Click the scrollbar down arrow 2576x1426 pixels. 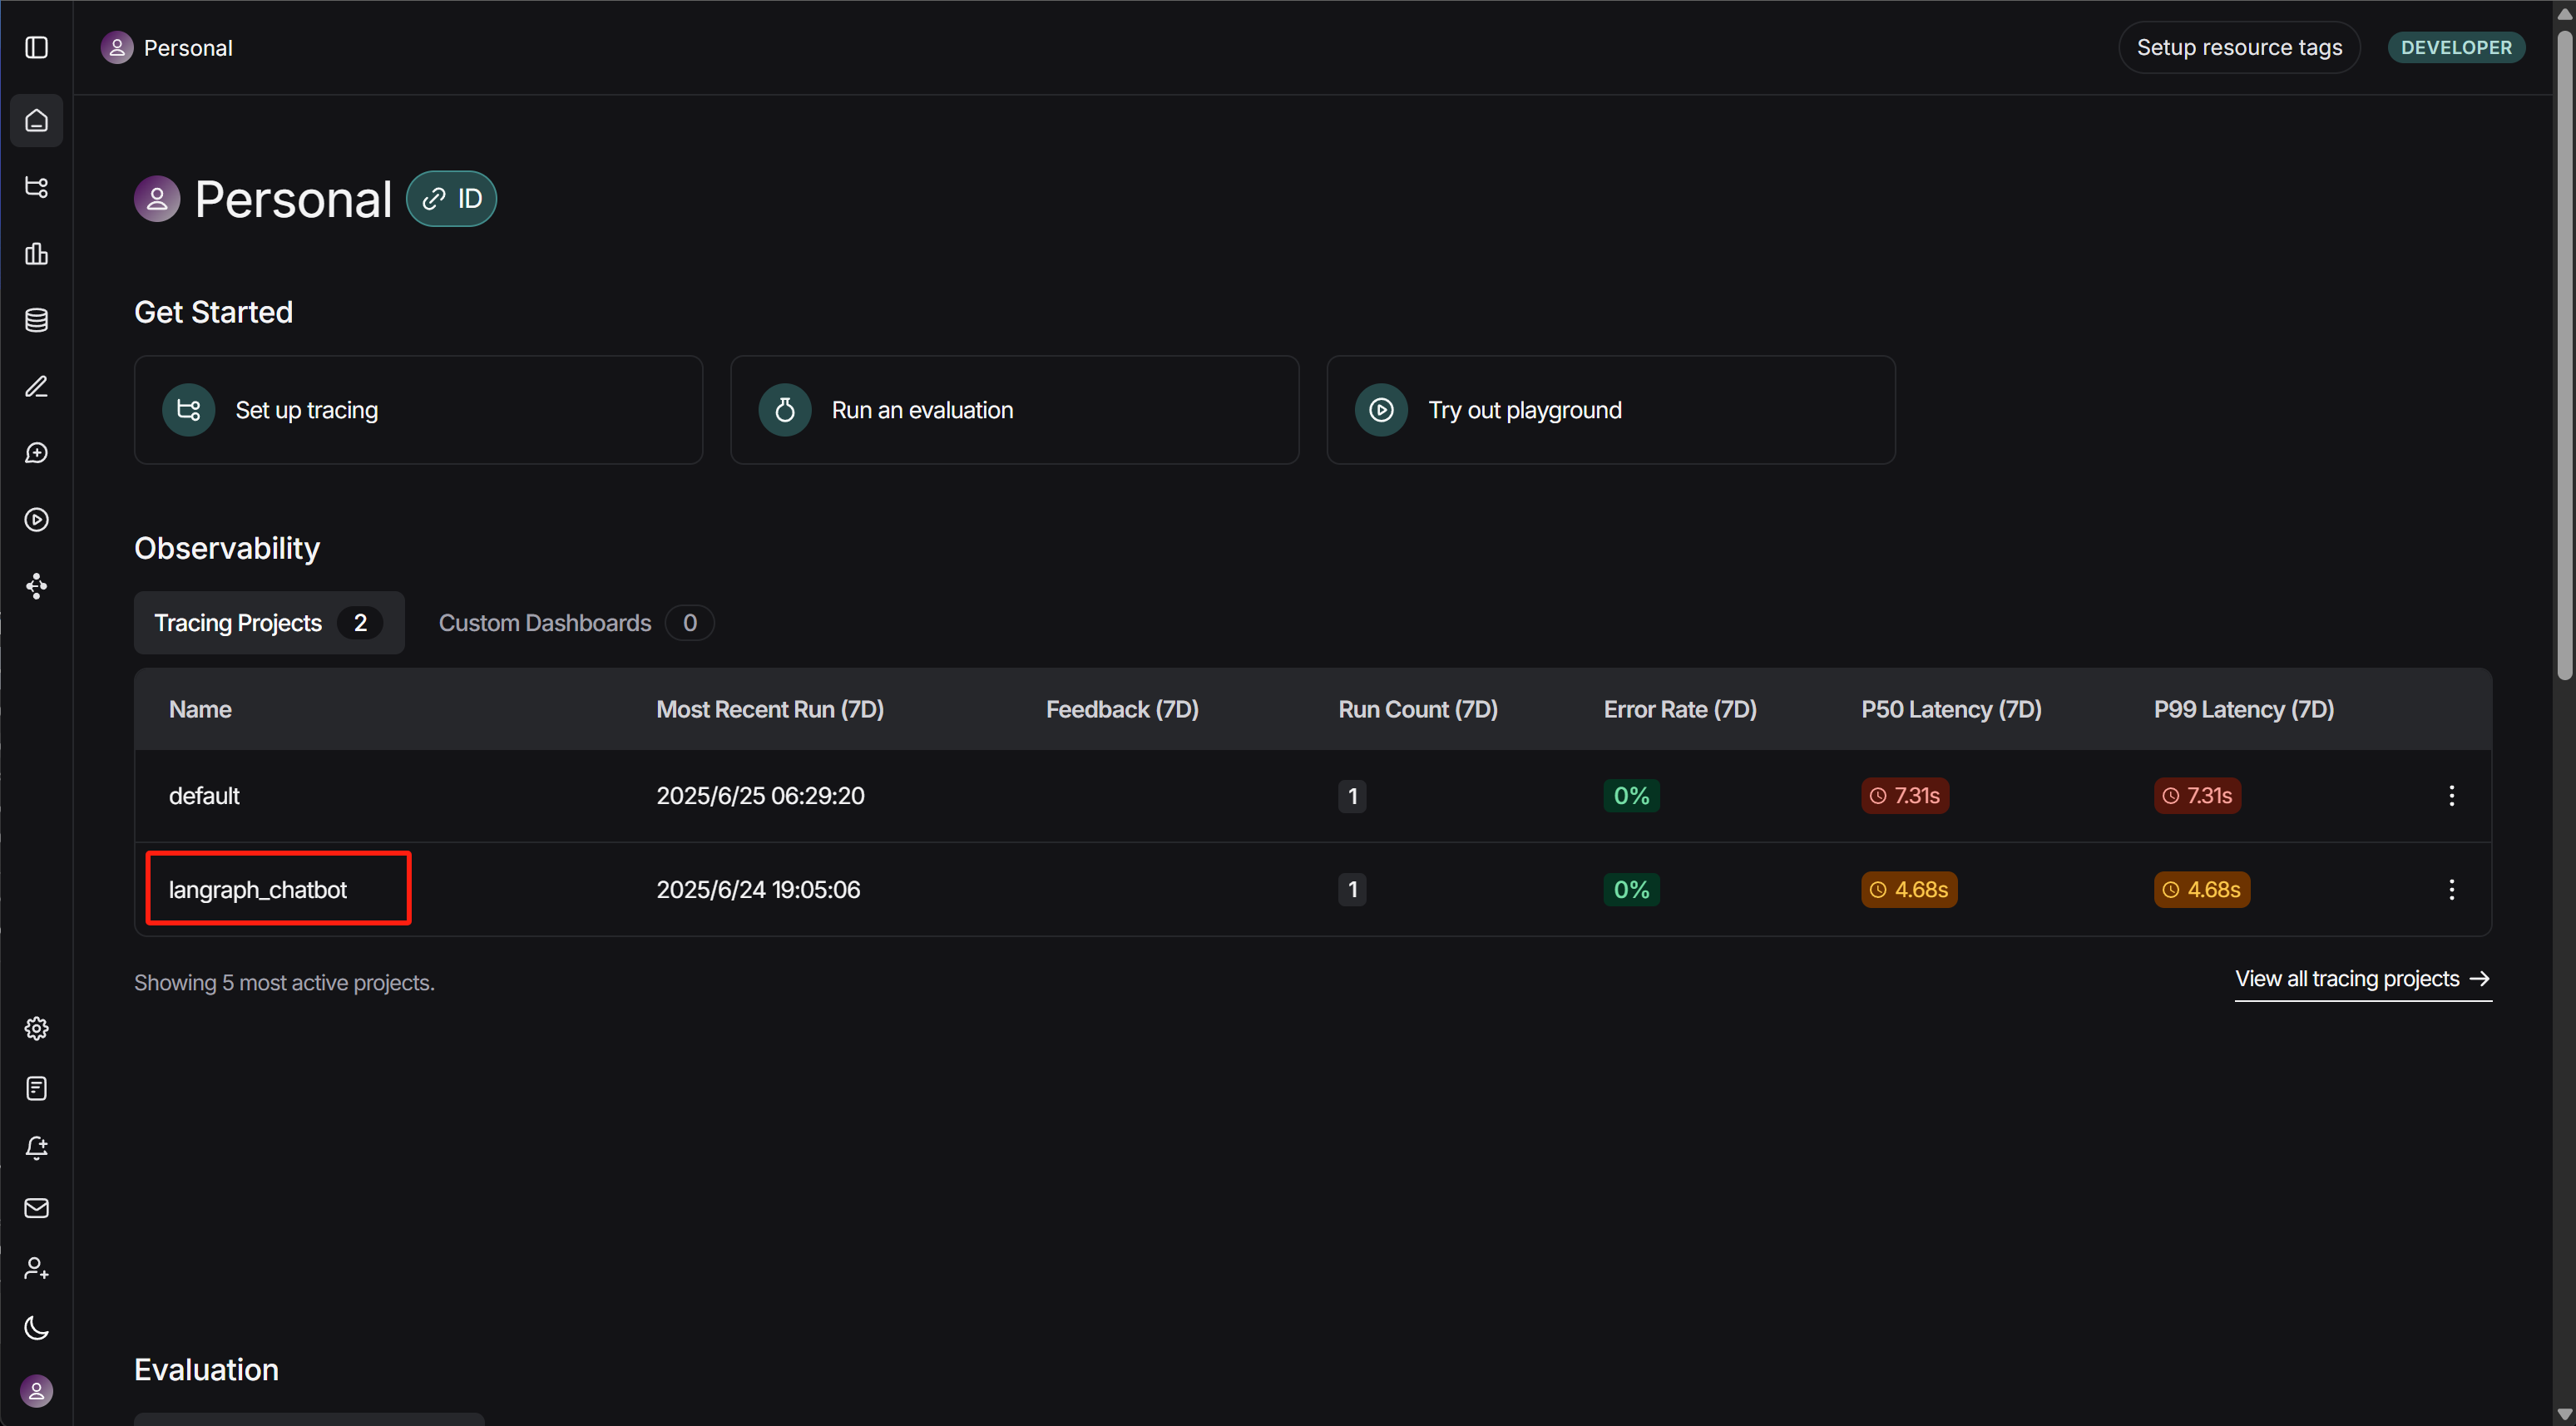coord(2565,1414)
